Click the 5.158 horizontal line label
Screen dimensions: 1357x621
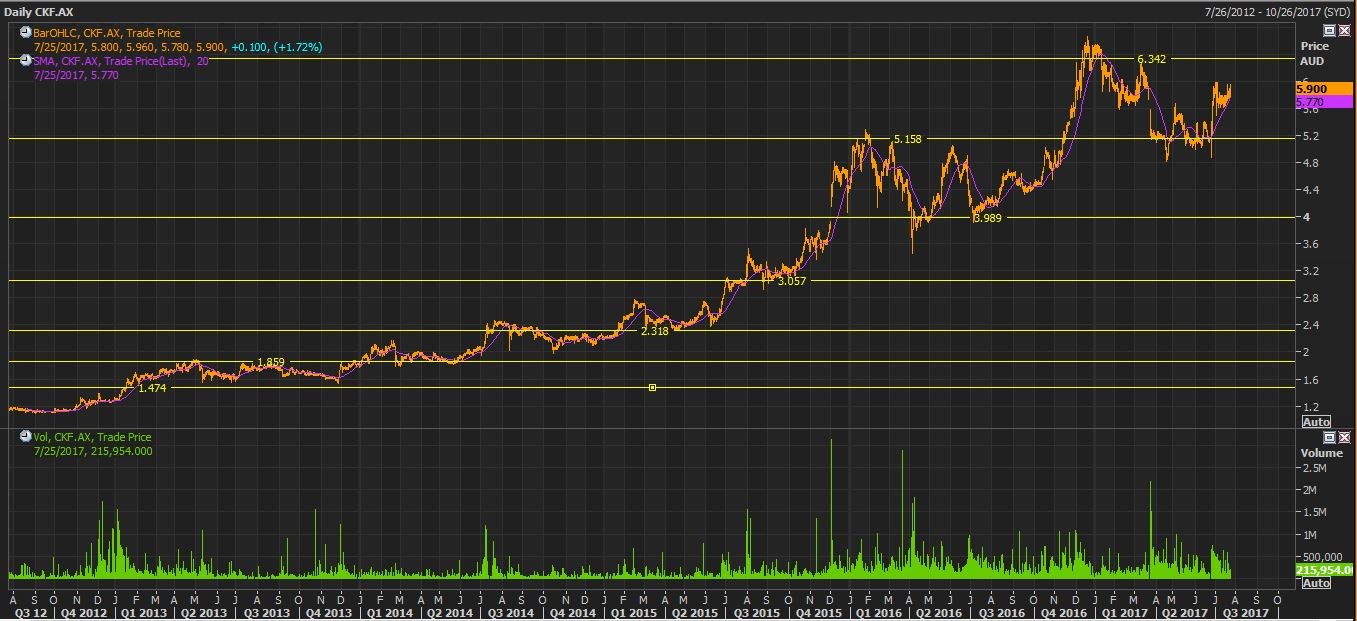[x=907, y=139]
